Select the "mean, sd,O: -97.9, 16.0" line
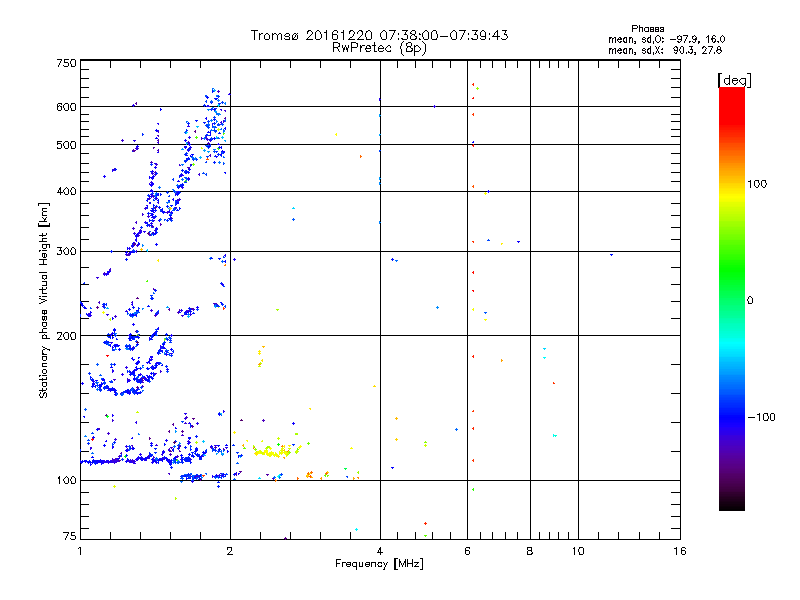The image size is (800, 600). pos(666,39)
